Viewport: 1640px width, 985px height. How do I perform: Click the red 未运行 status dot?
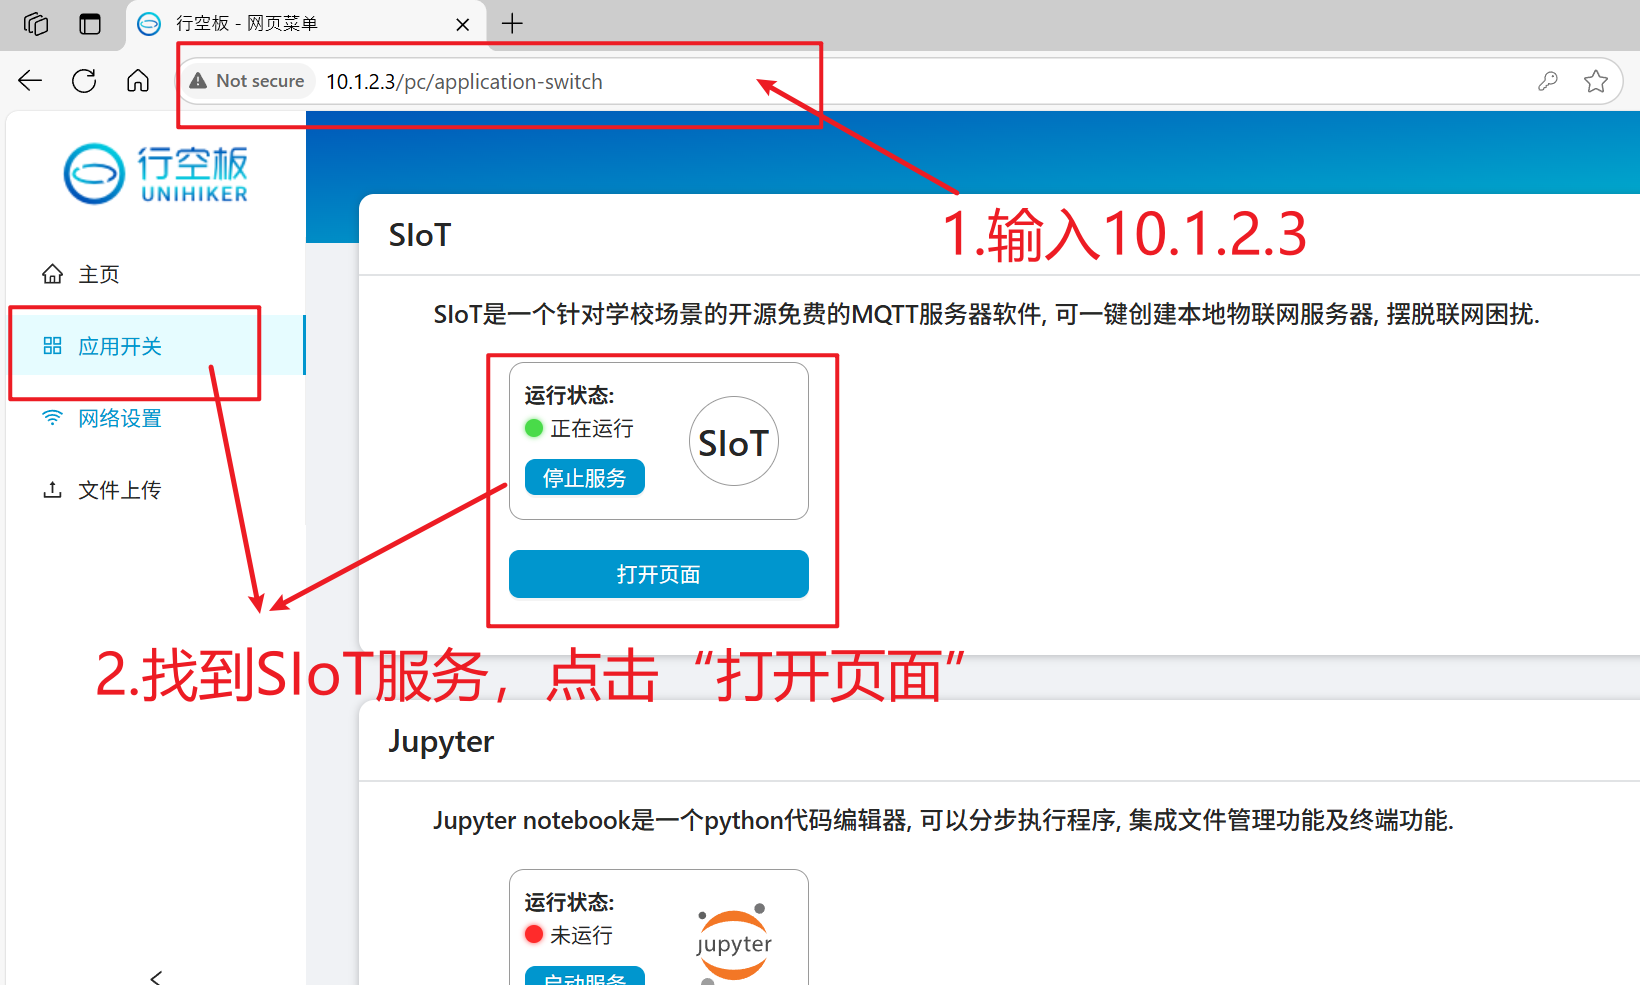(534, 934)
